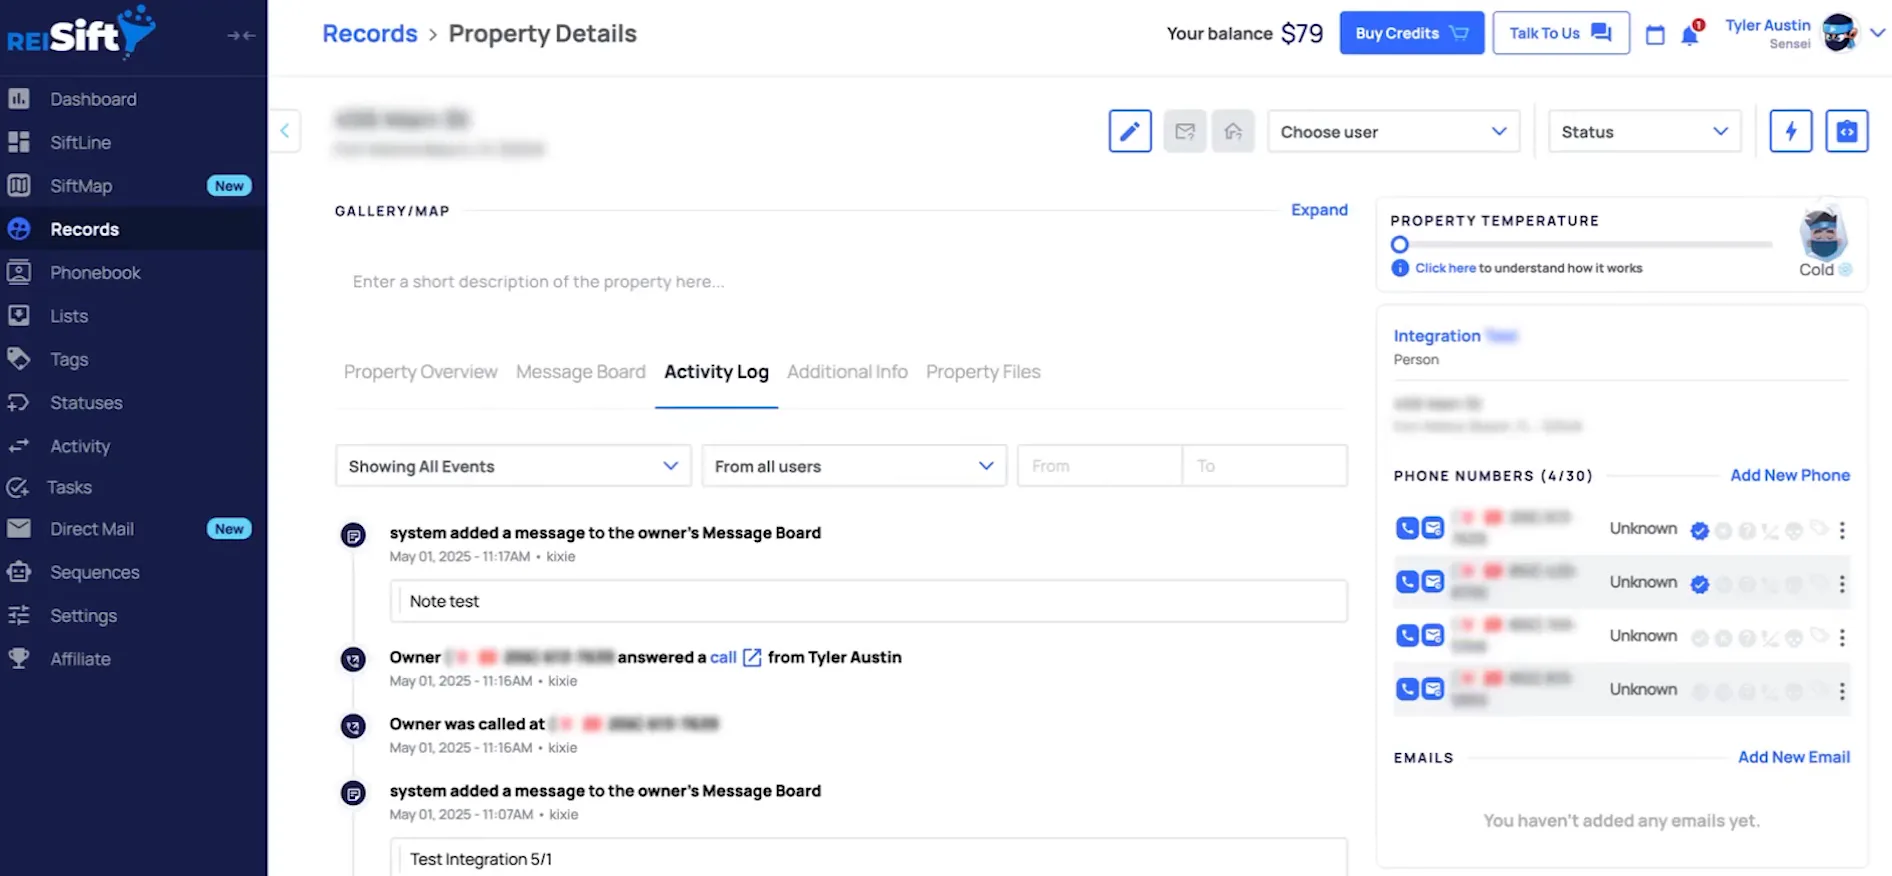1892x876 pixels.
Task: Click the house icon in property toolbar
Action: [x=1233, y=131]
